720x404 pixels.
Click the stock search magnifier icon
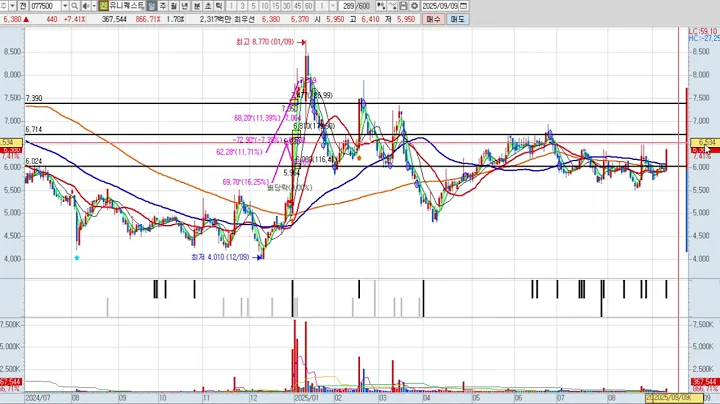[x=74, y=6]
